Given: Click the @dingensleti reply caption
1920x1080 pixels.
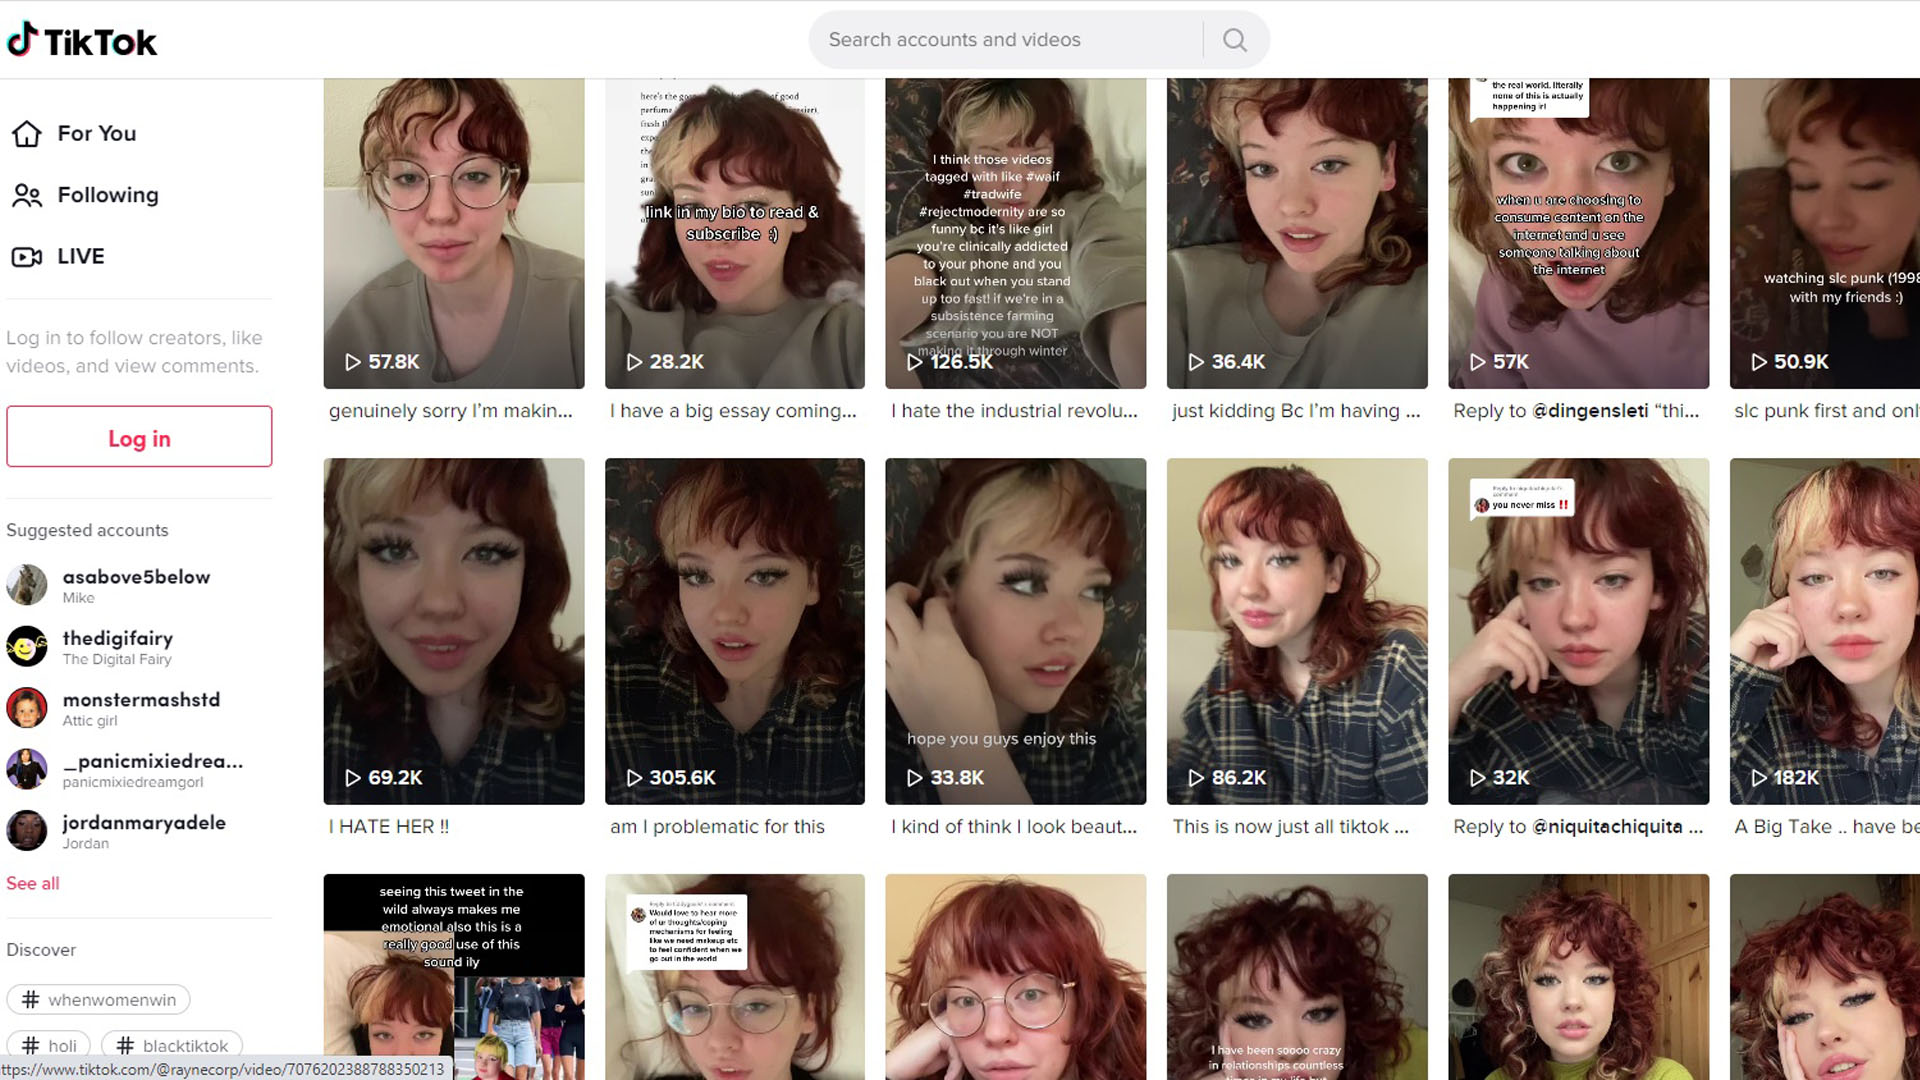Looking at the screenshot, I should pos(1576,411).
